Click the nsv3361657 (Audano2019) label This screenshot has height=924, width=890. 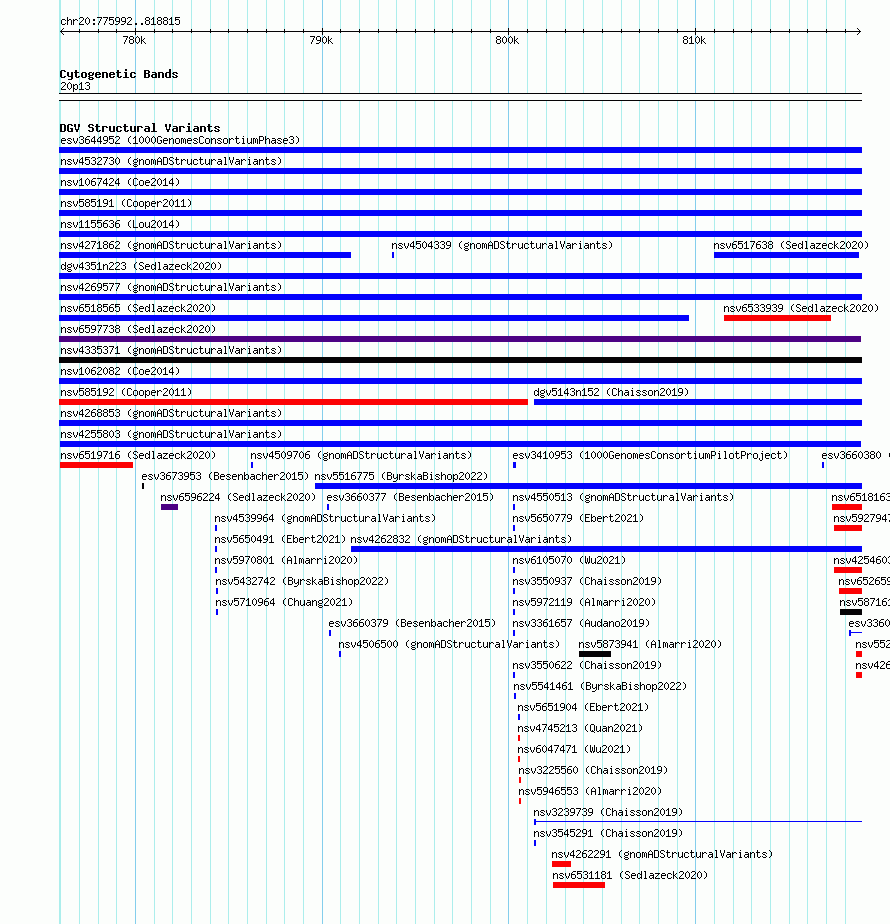[581, 623]
